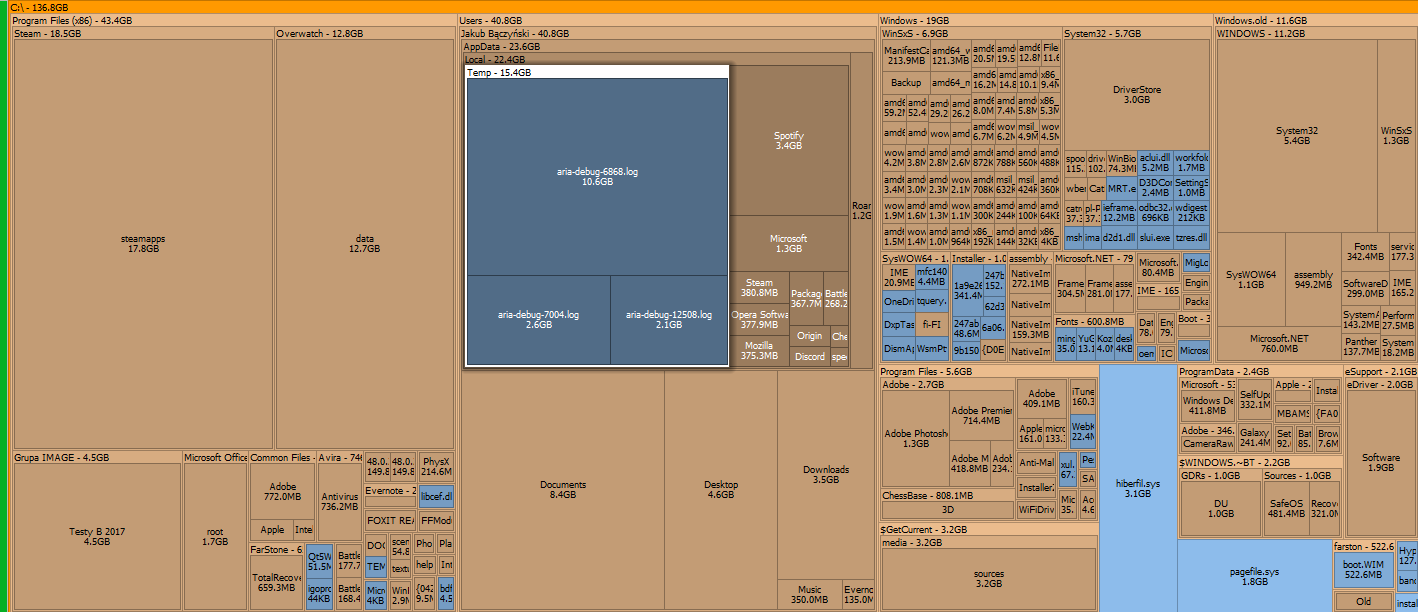Select the Desktop 4.6GB block
This screenshot has width=1418, height=612.
(x=721, y=489)
